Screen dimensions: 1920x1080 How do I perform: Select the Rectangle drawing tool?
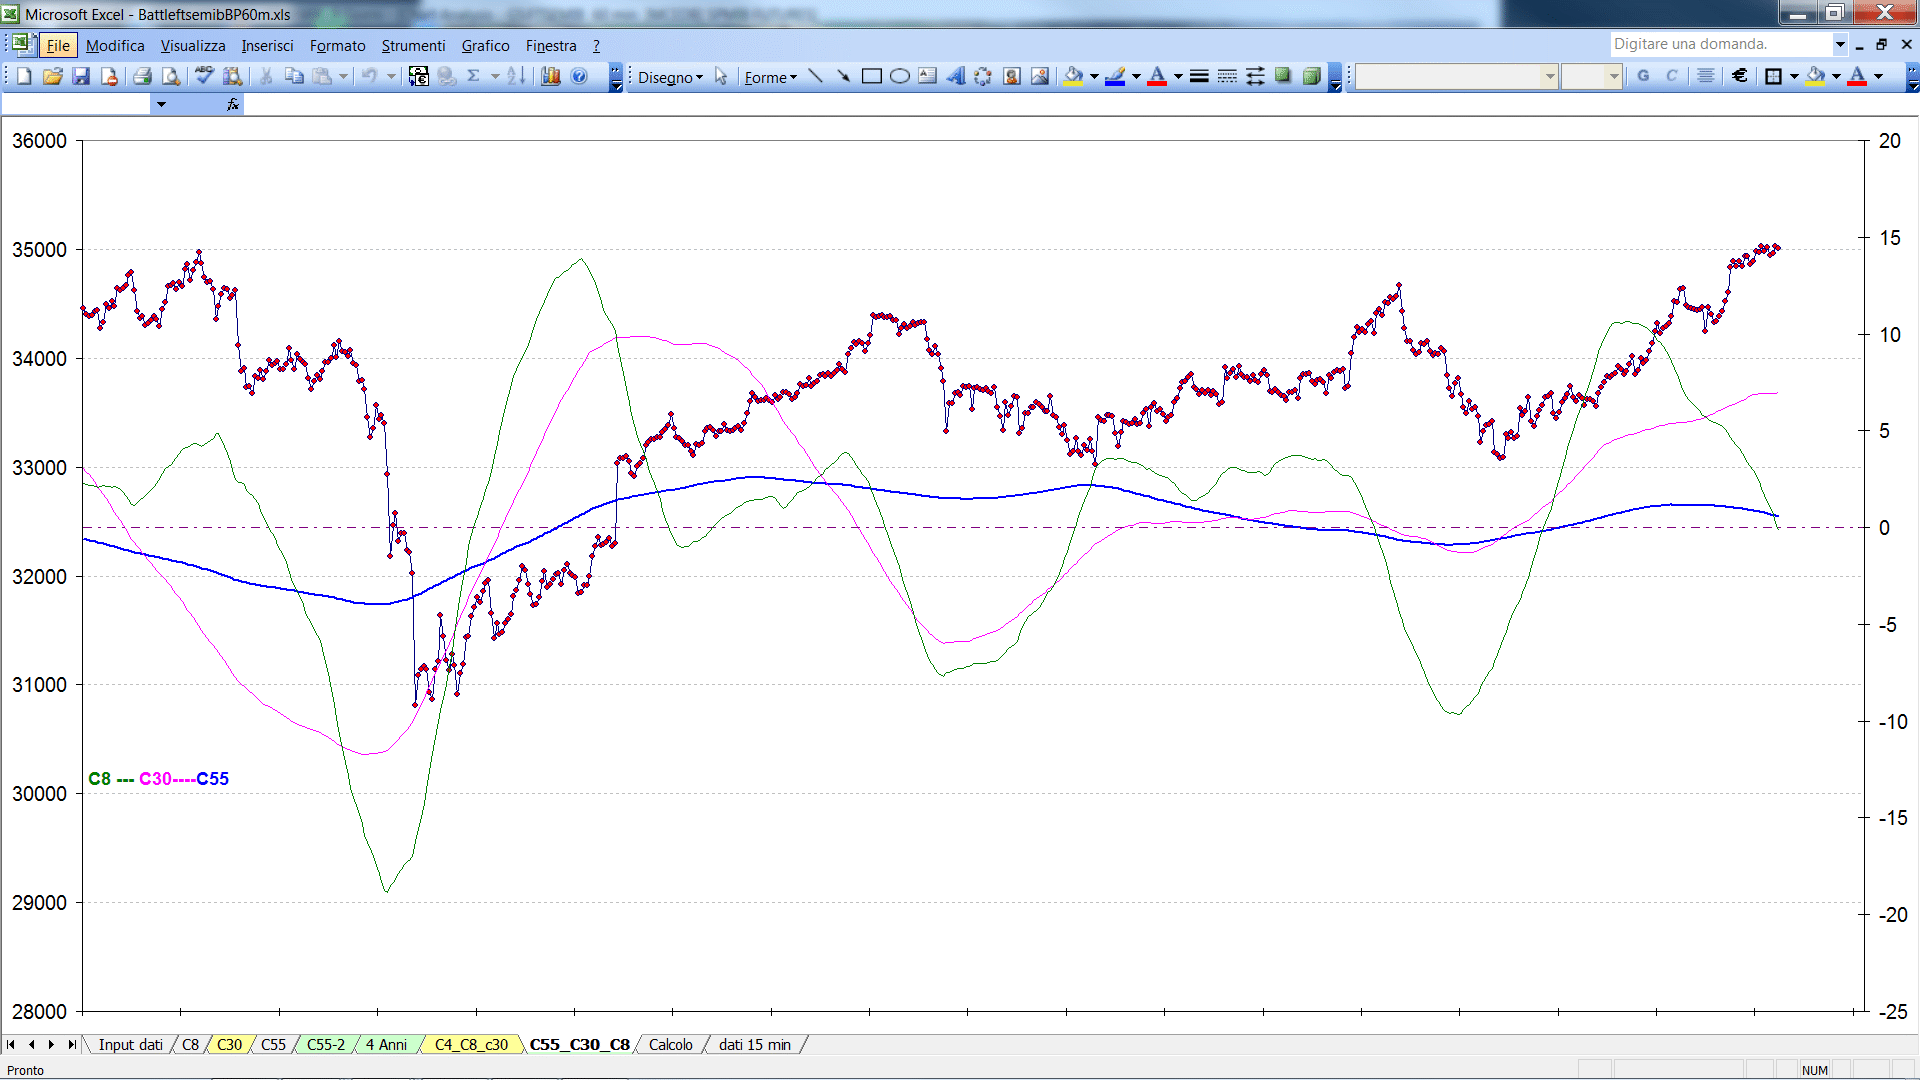pos(872,77)
